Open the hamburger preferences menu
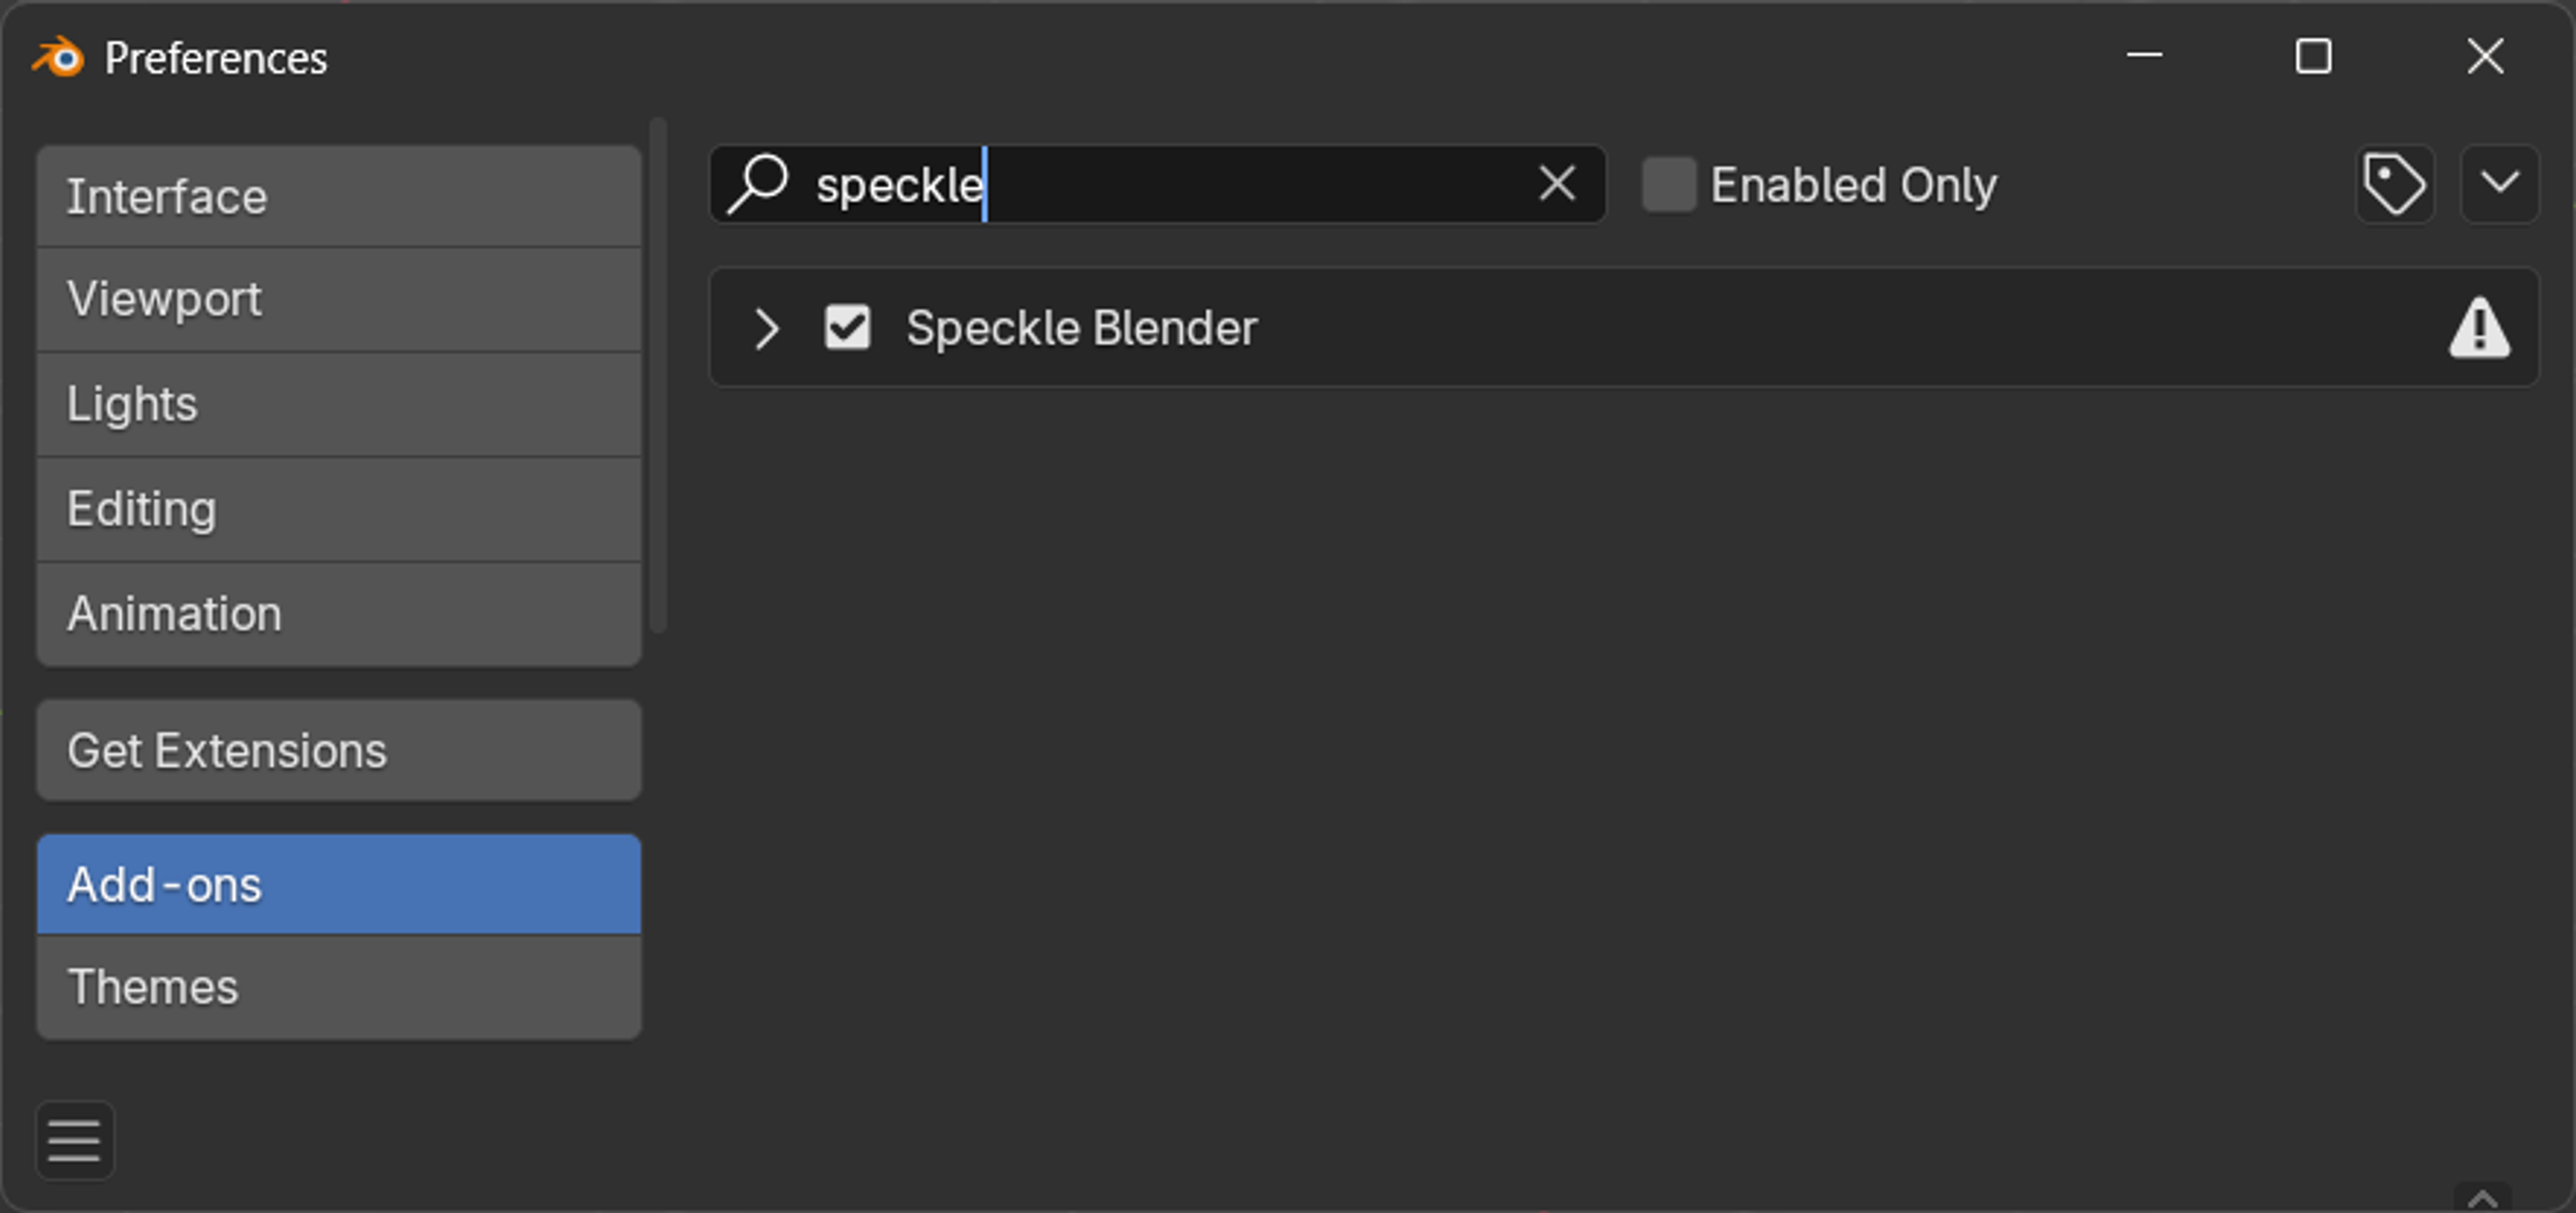The image size is (2576, 1213). [74, 1141]
